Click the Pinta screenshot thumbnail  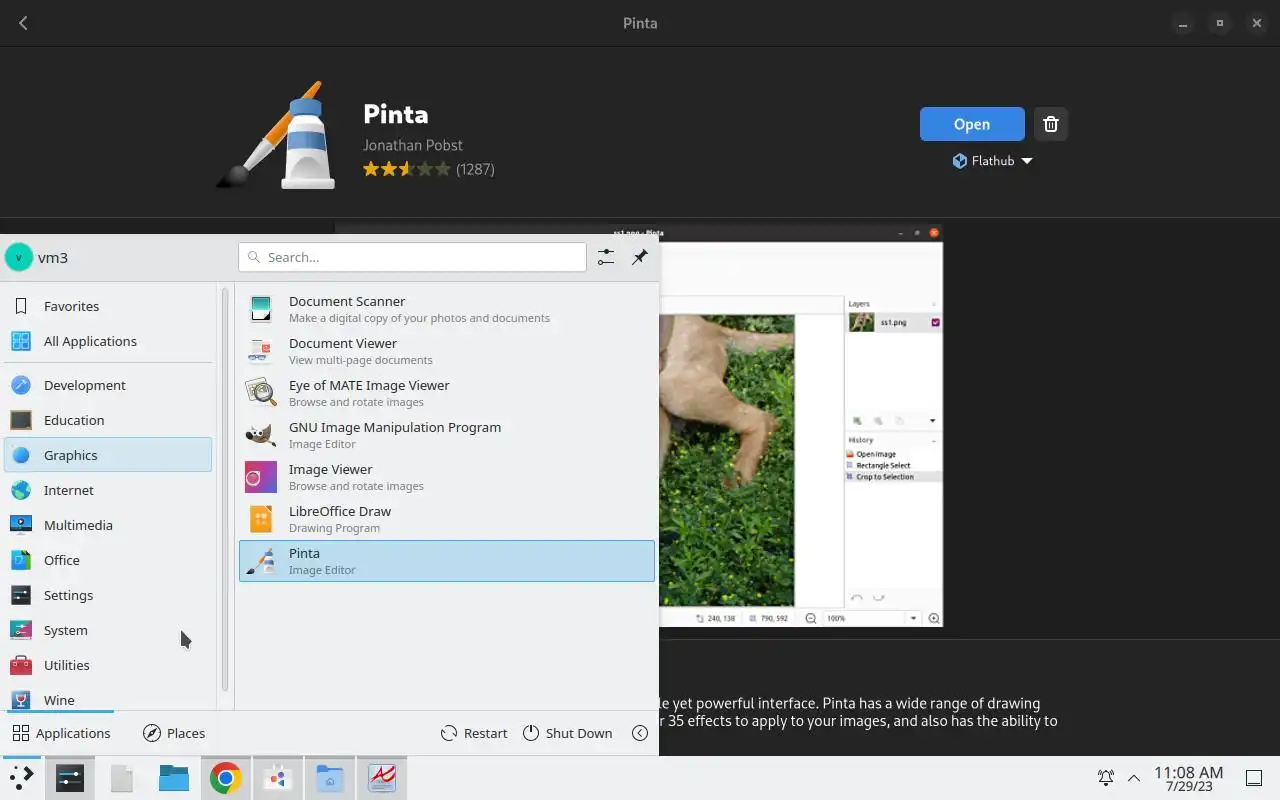coord(800,426)
